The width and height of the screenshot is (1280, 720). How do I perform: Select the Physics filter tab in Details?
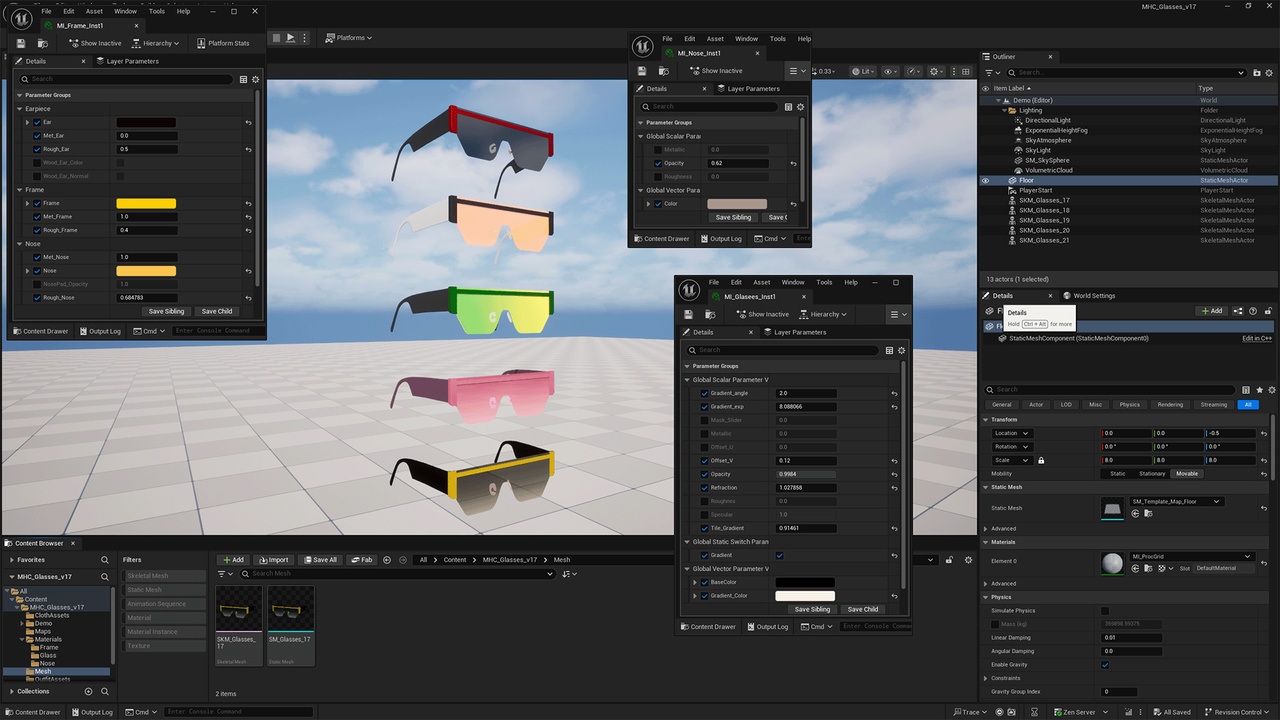point(1129,405)
